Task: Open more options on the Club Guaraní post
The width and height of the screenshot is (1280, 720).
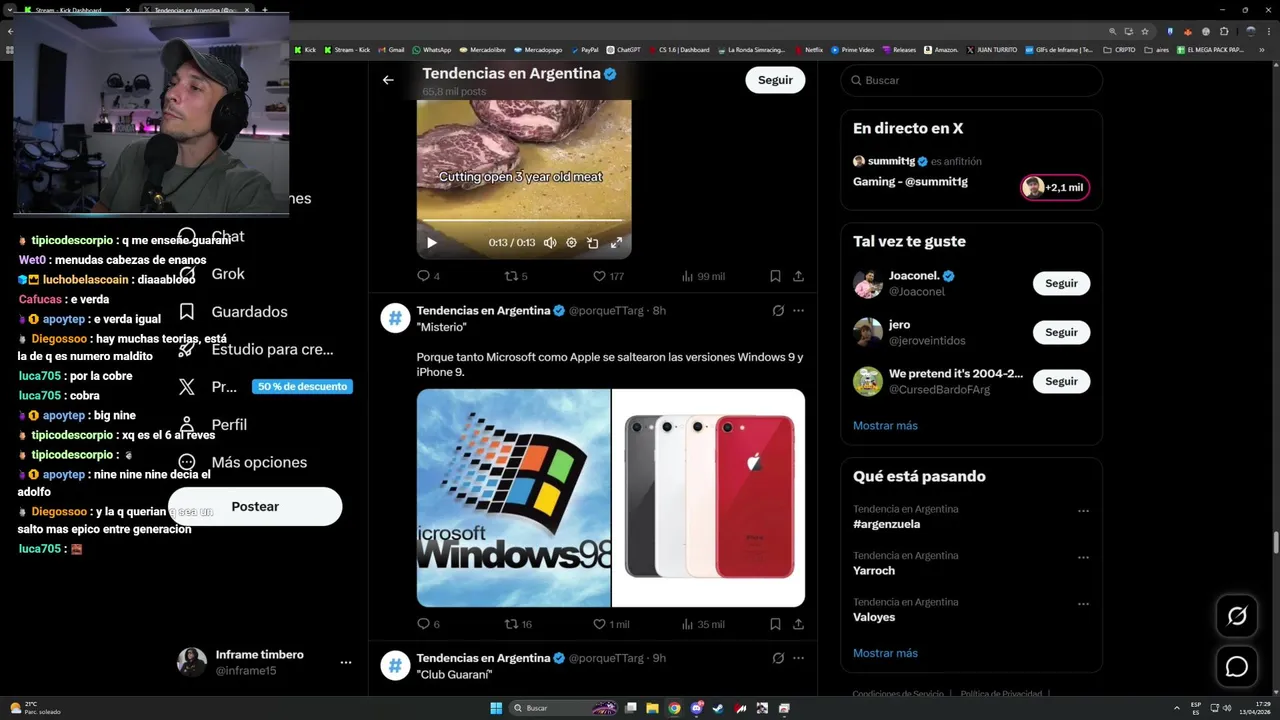Action: pyautogui.click(x=798, y=658)
